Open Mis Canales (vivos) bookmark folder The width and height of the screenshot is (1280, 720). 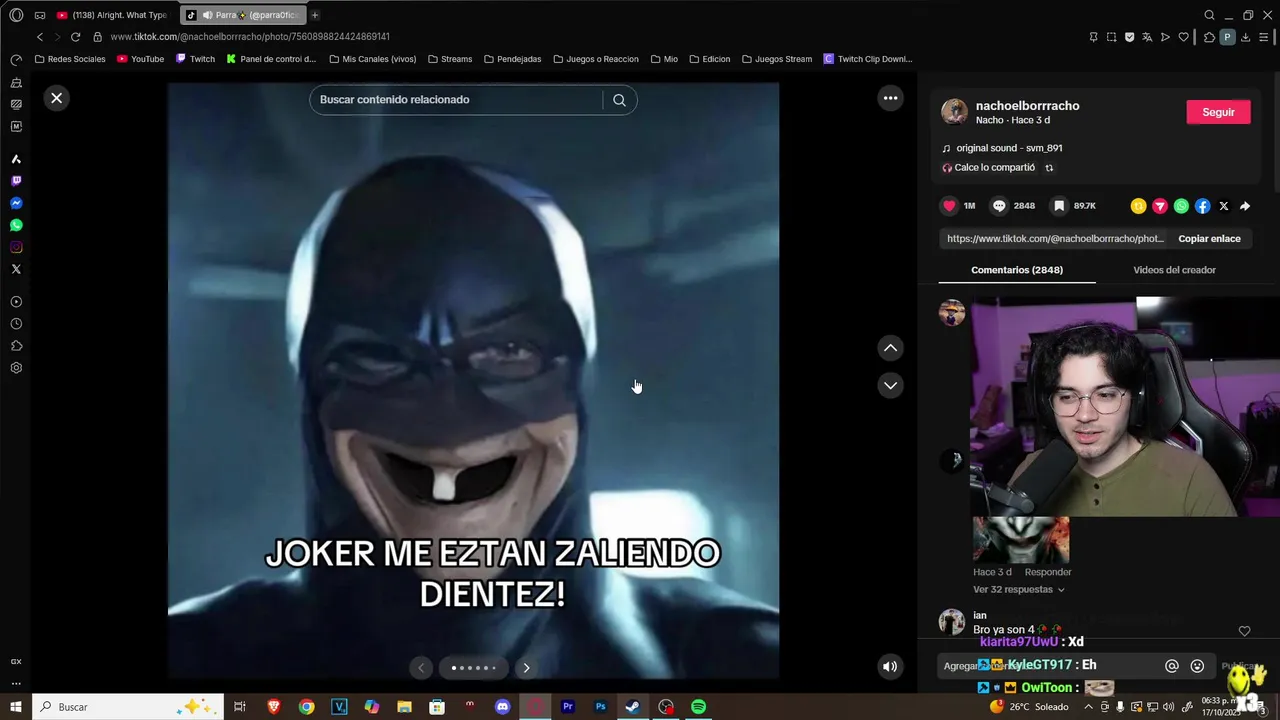coord(372,59)
